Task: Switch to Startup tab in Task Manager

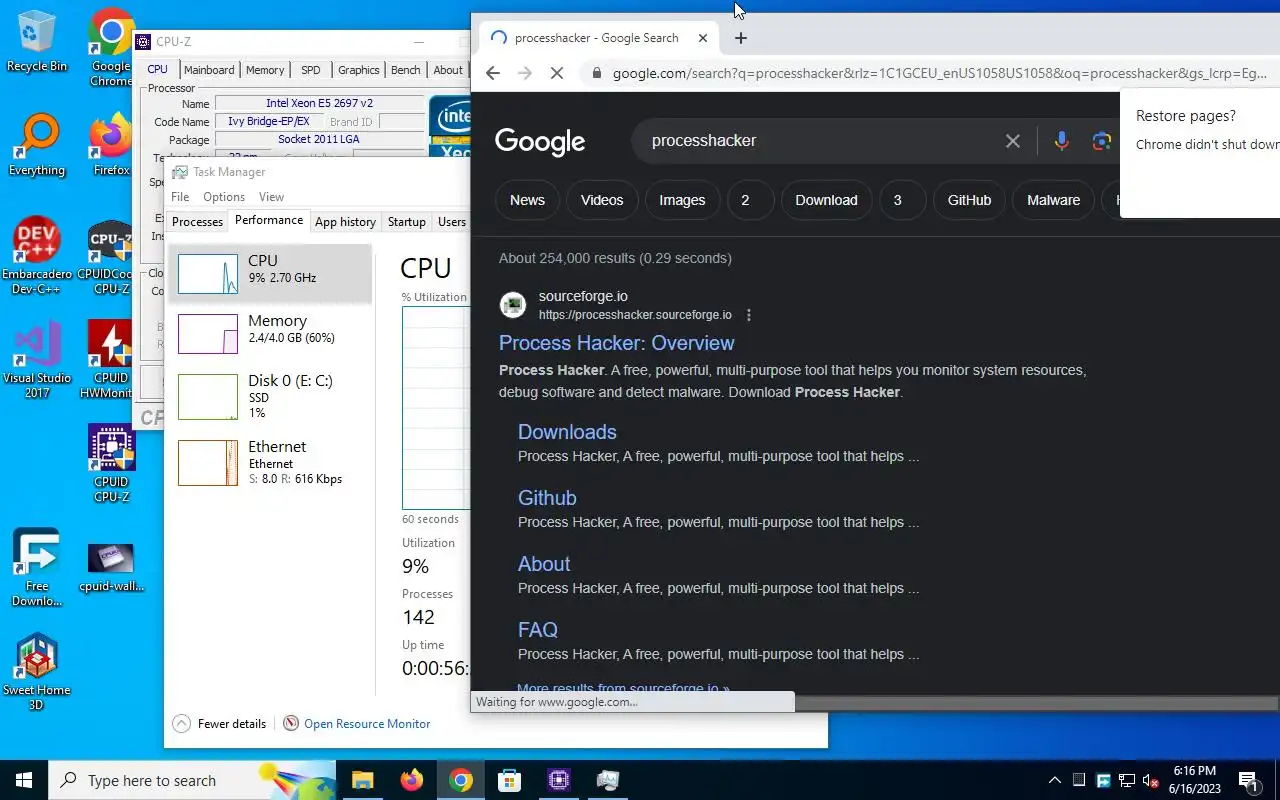Action: 407,222
